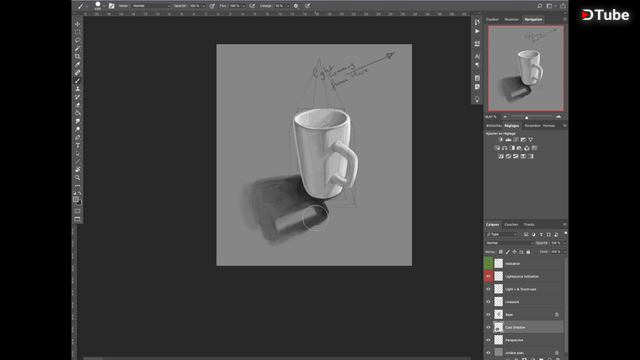Select the Brush tool in toolbox
This screenshot has height=360, width=640.
click(x=78, y=81)
